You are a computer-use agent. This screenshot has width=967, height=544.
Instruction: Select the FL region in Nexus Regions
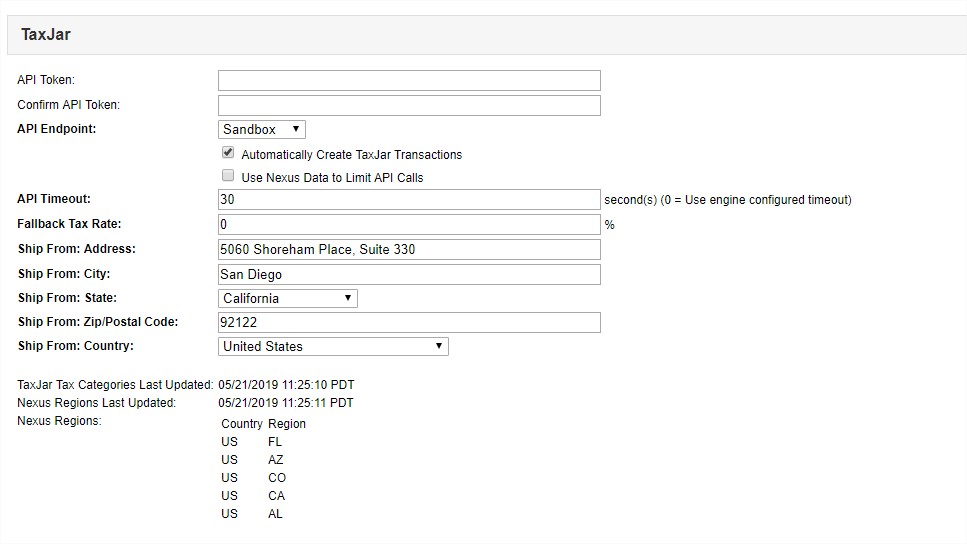pos(275,441)
